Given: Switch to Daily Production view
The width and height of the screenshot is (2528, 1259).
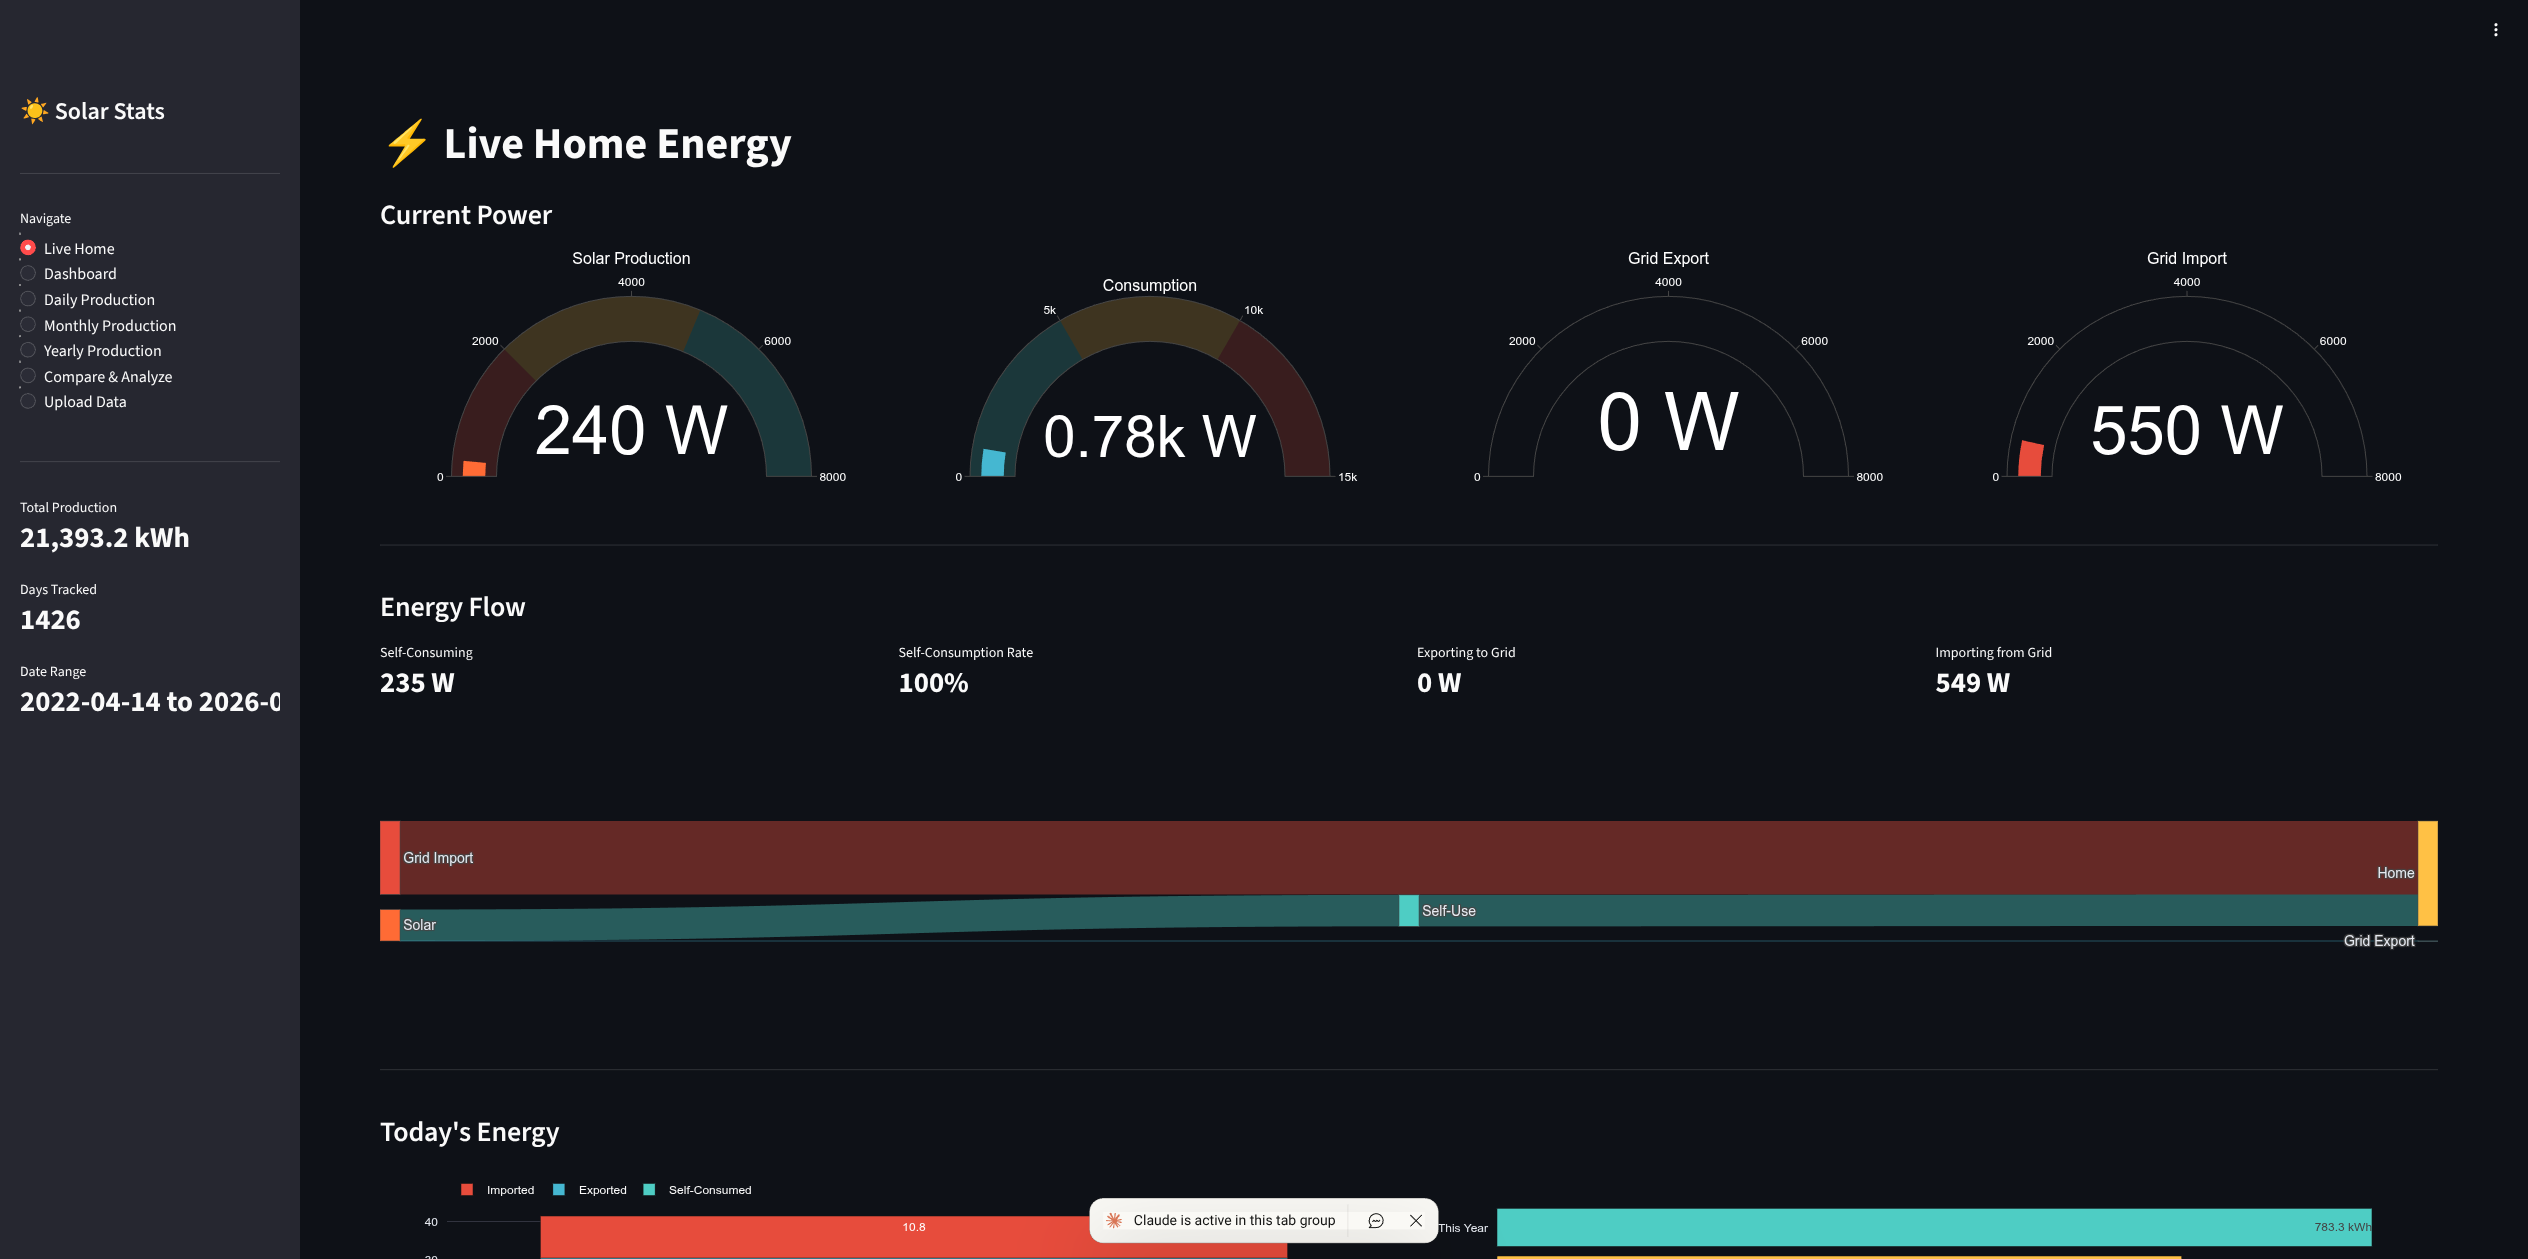Looking at the screenshot, I should pyautogui.click(x=99, y=299).
